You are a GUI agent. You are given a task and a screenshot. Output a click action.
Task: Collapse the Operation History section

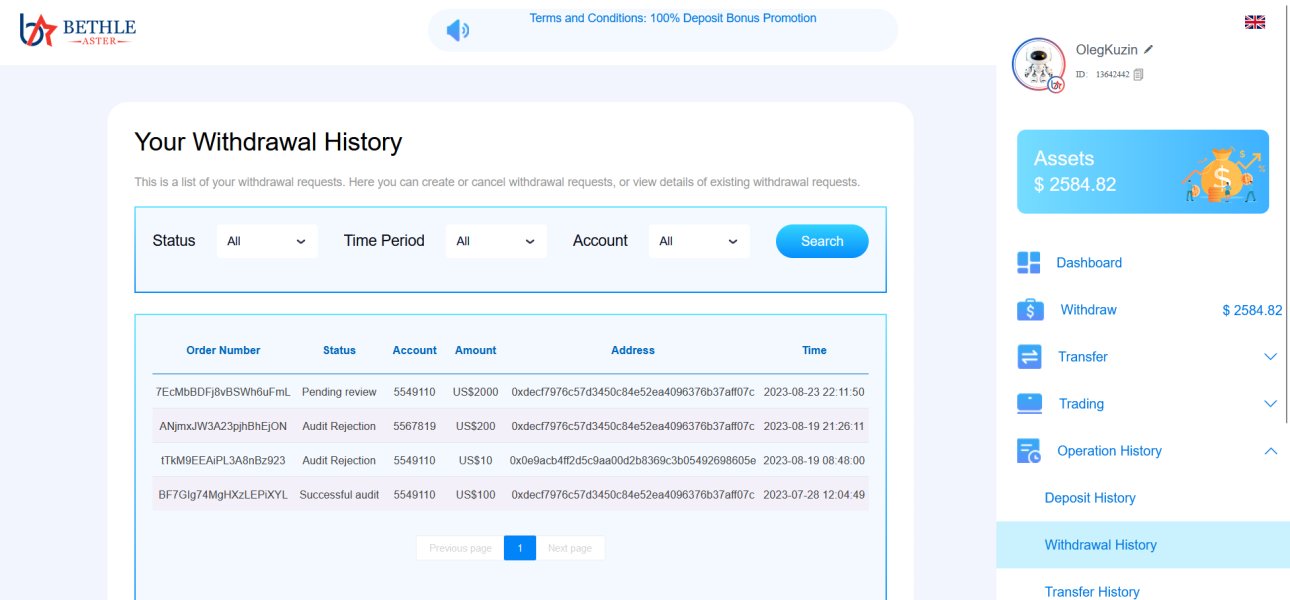point(1270,451)
